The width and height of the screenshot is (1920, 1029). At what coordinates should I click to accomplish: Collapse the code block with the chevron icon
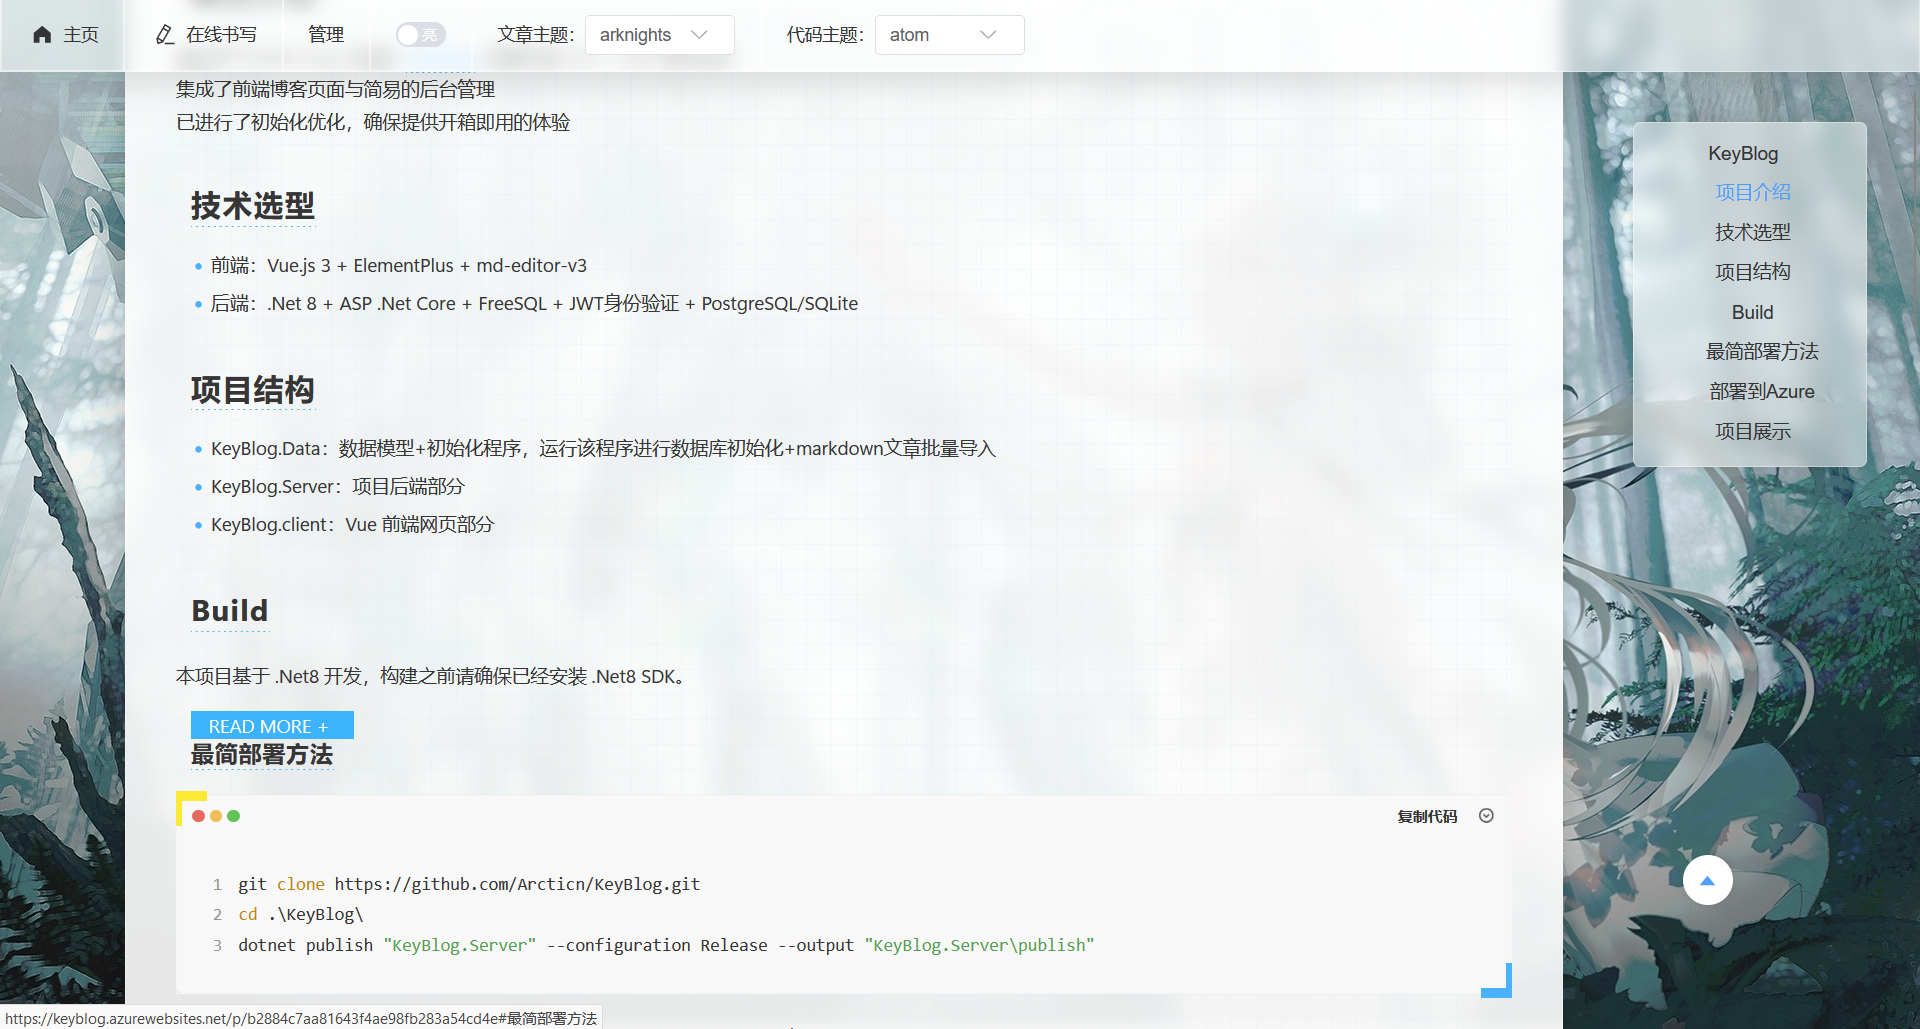pyautogui.click(x=1486, y=816)
